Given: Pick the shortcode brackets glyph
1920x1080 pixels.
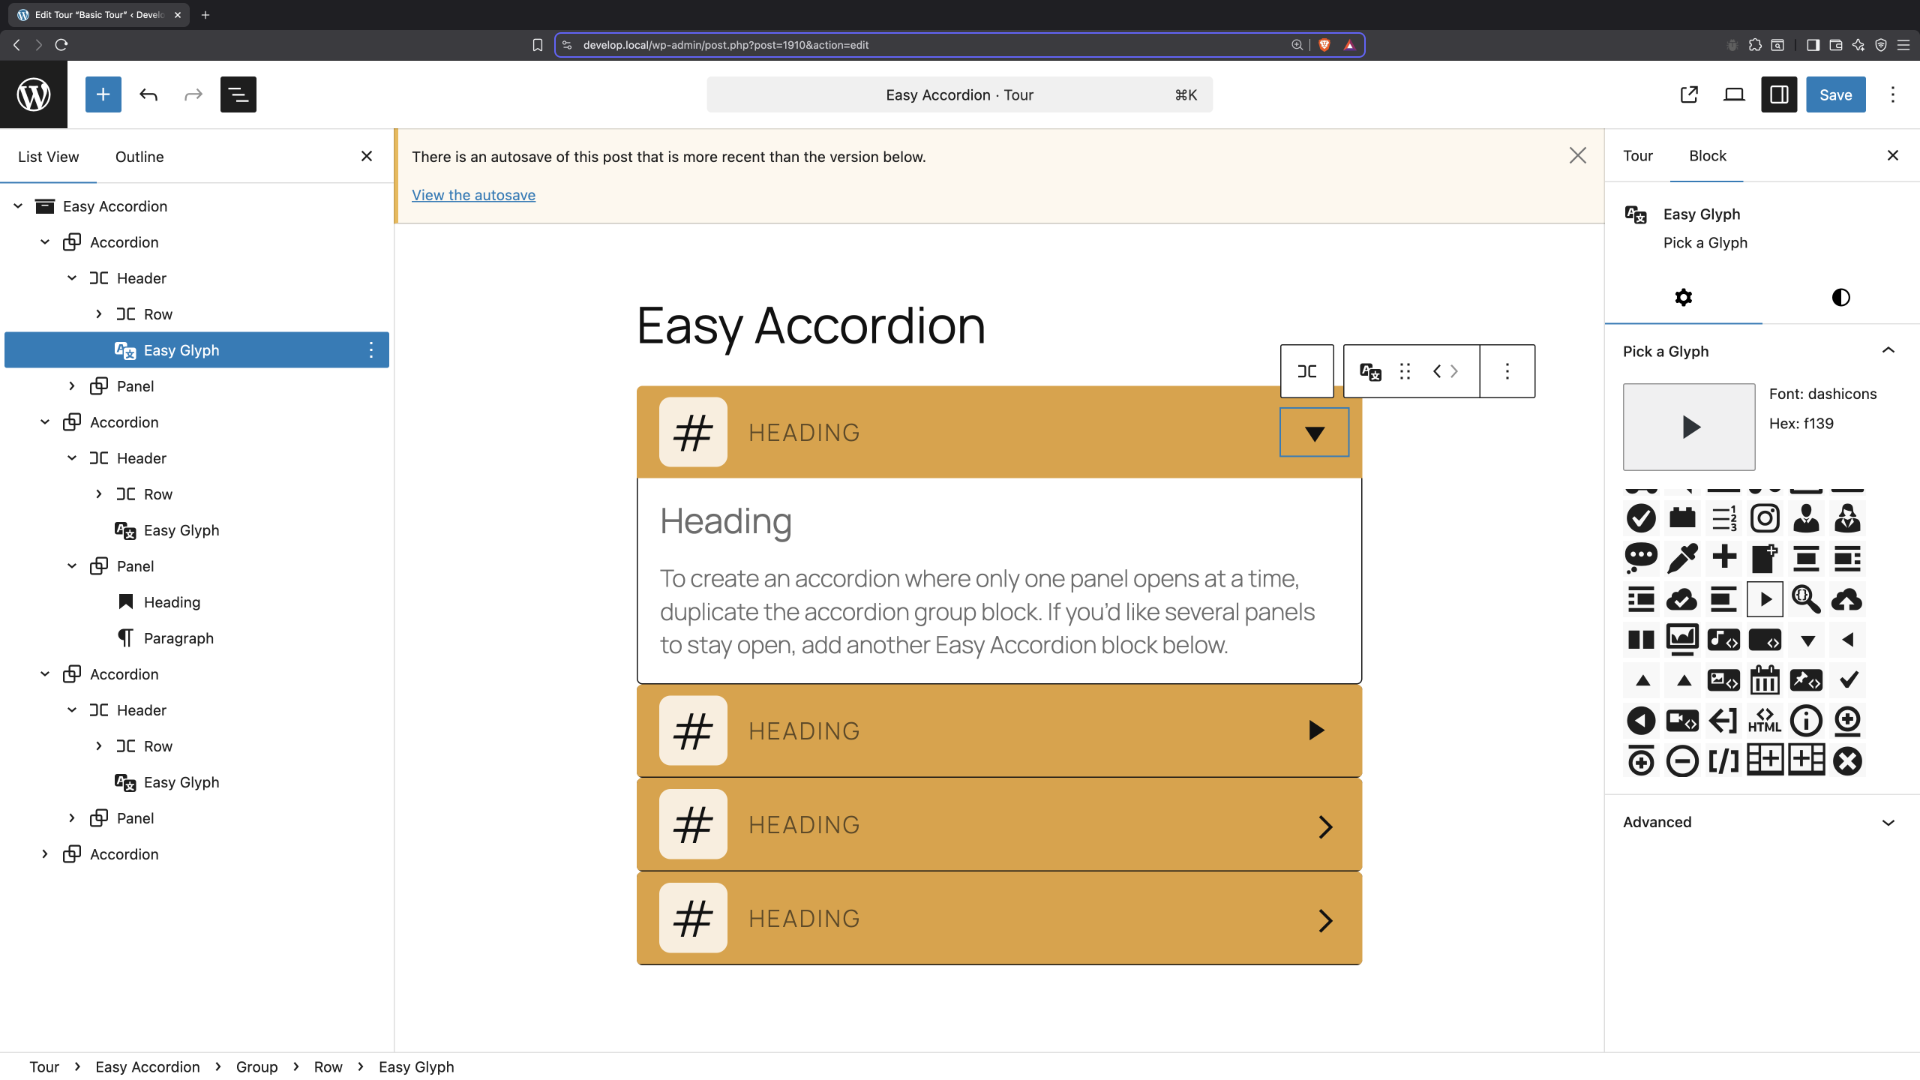Looking at the screenshot, I should (x=1723, y=762).
